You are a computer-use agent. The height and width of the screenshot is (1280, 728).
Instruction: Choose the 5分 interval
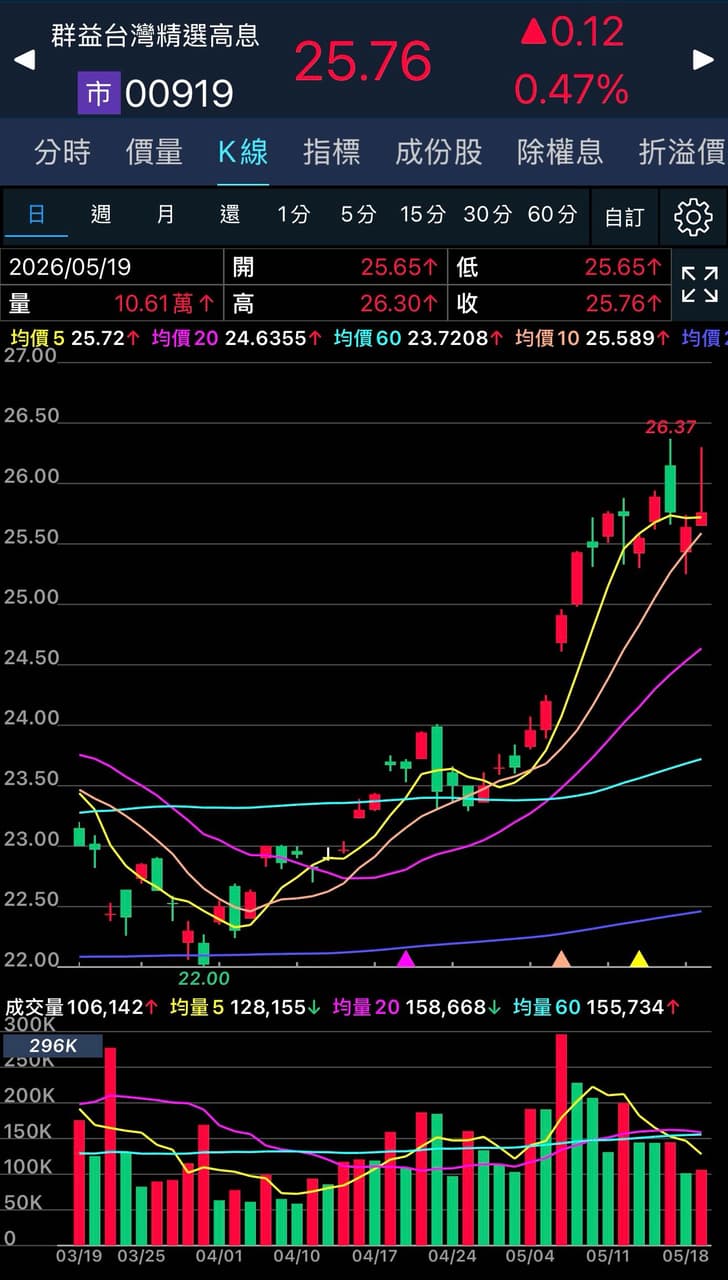coord(358,214)
